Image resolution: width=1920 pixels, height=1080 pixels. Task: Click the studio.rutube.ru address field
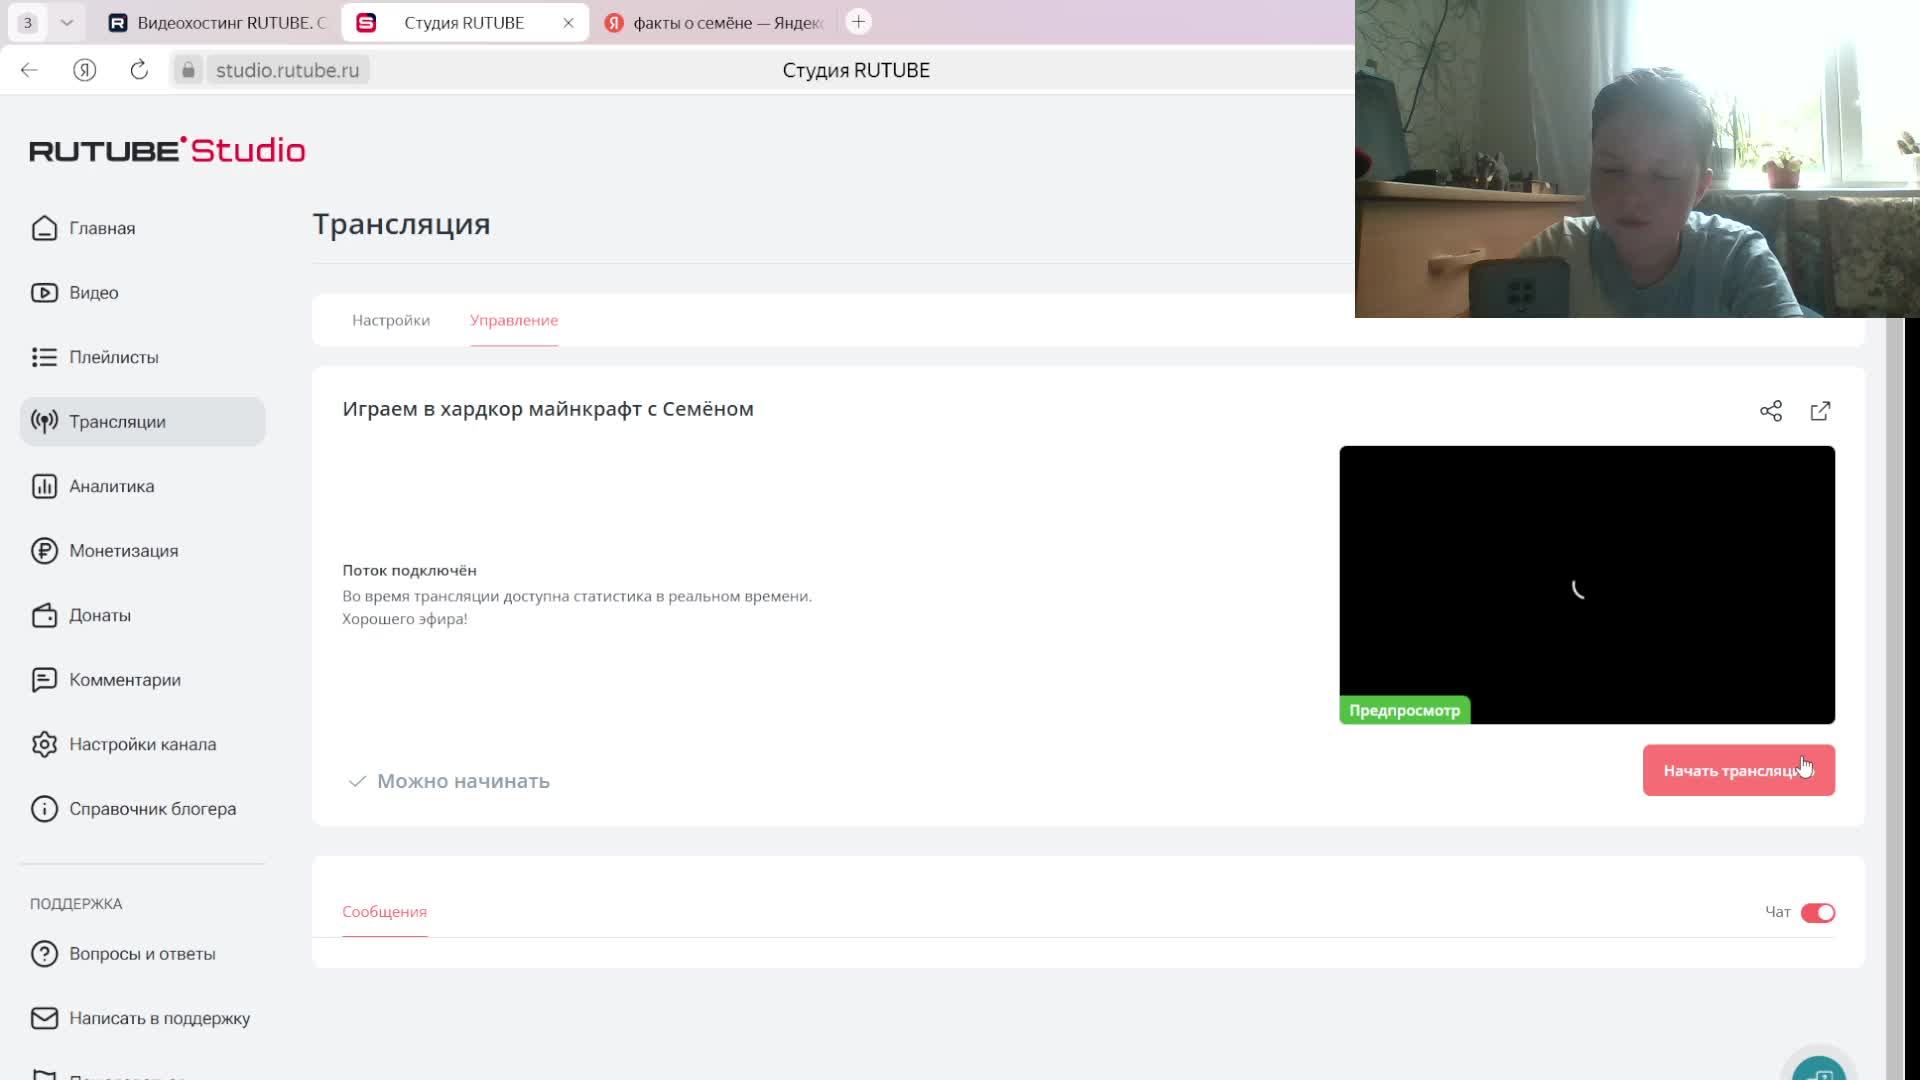287,70
